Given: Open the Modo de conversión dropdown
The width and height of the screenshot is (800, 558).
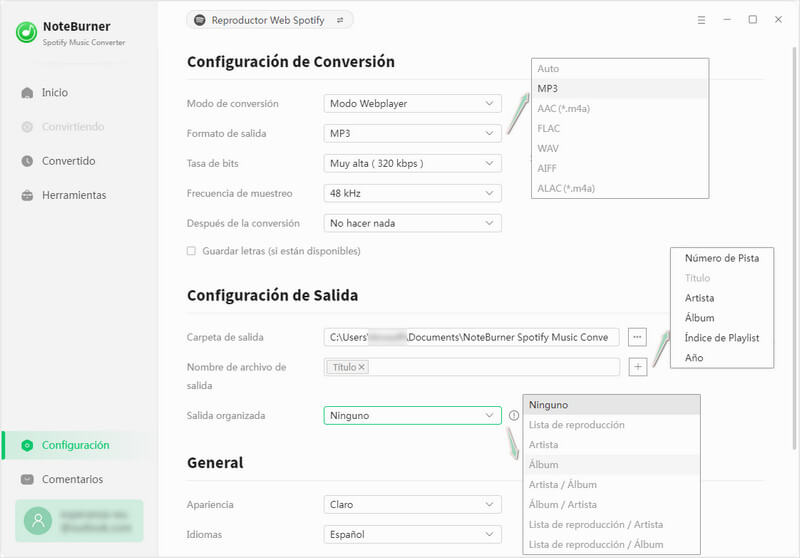Looking at the screenshot, I should pyautogui.click(x=412, y=104).
